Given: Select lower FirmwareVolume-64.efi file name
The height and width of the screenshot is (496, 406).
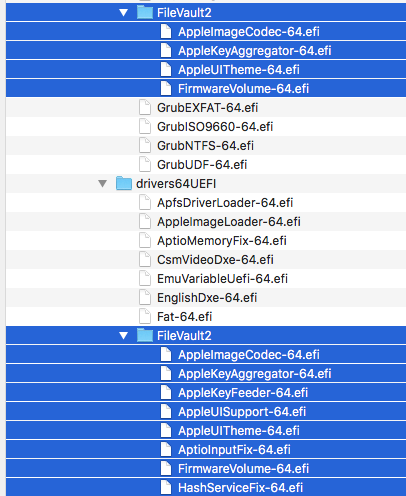Looking at the screenshot, I should tap(243, 469).
